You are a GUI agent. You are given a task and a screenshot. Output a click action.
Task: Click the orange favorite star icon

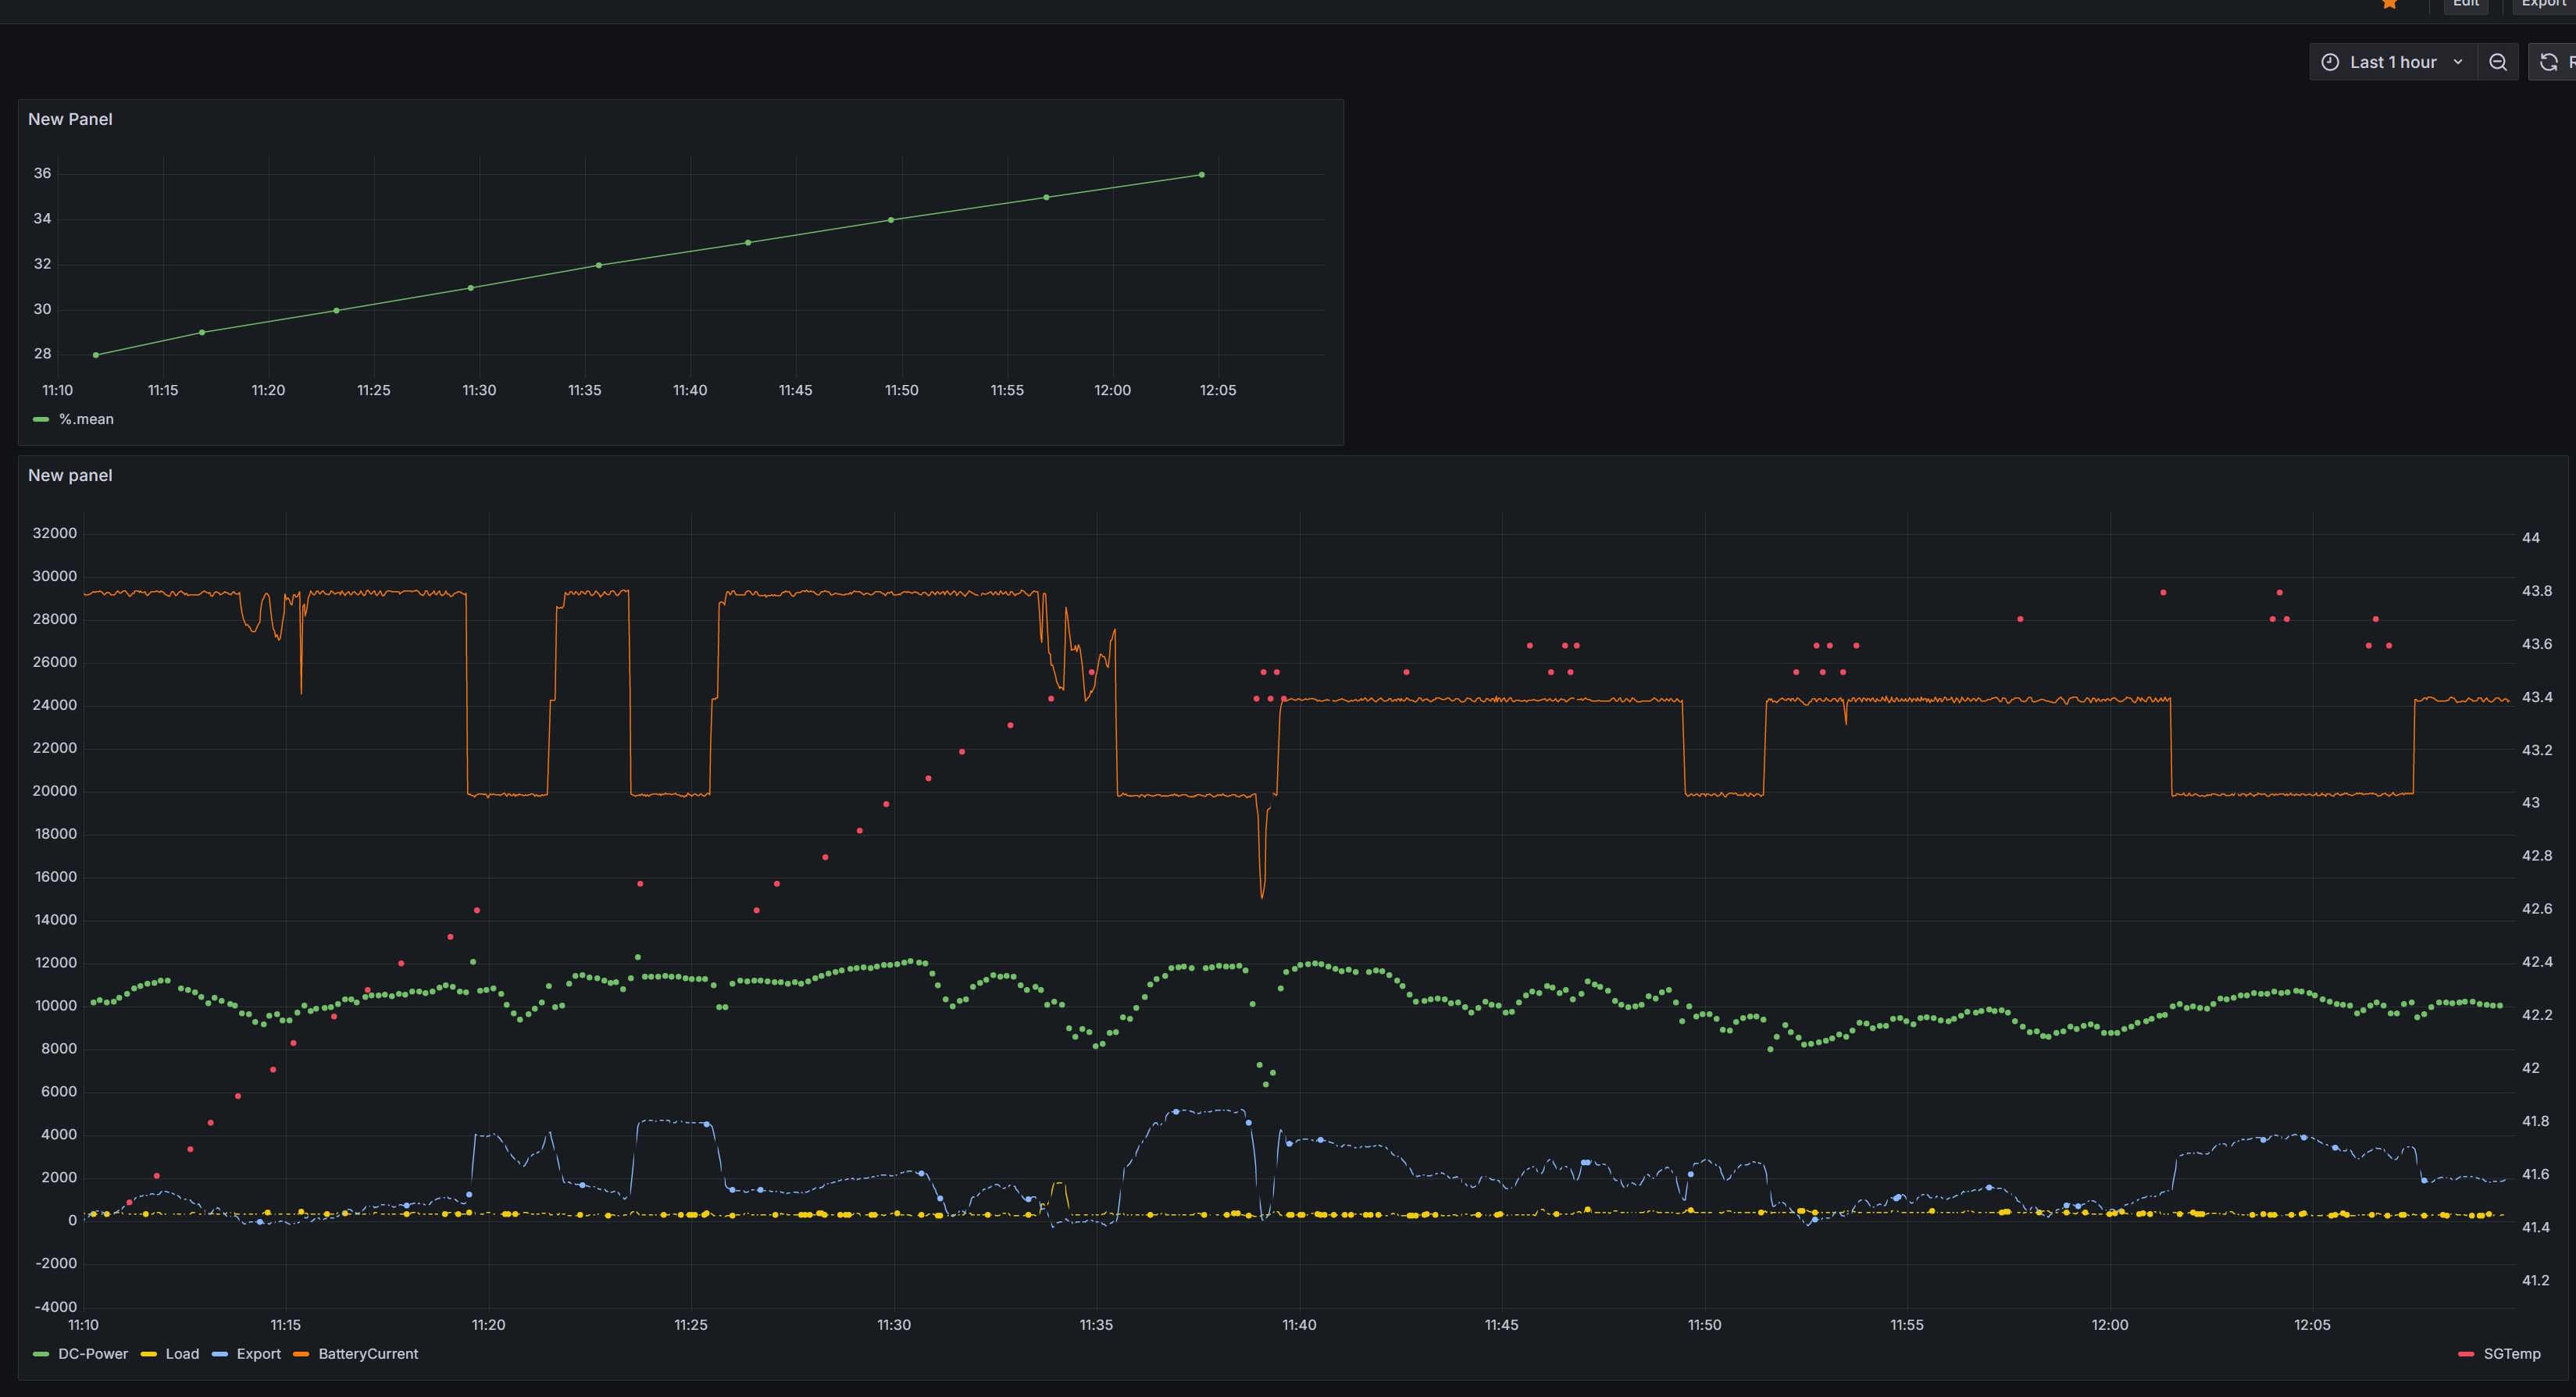pyautogui.click(x=2389, y=4)
